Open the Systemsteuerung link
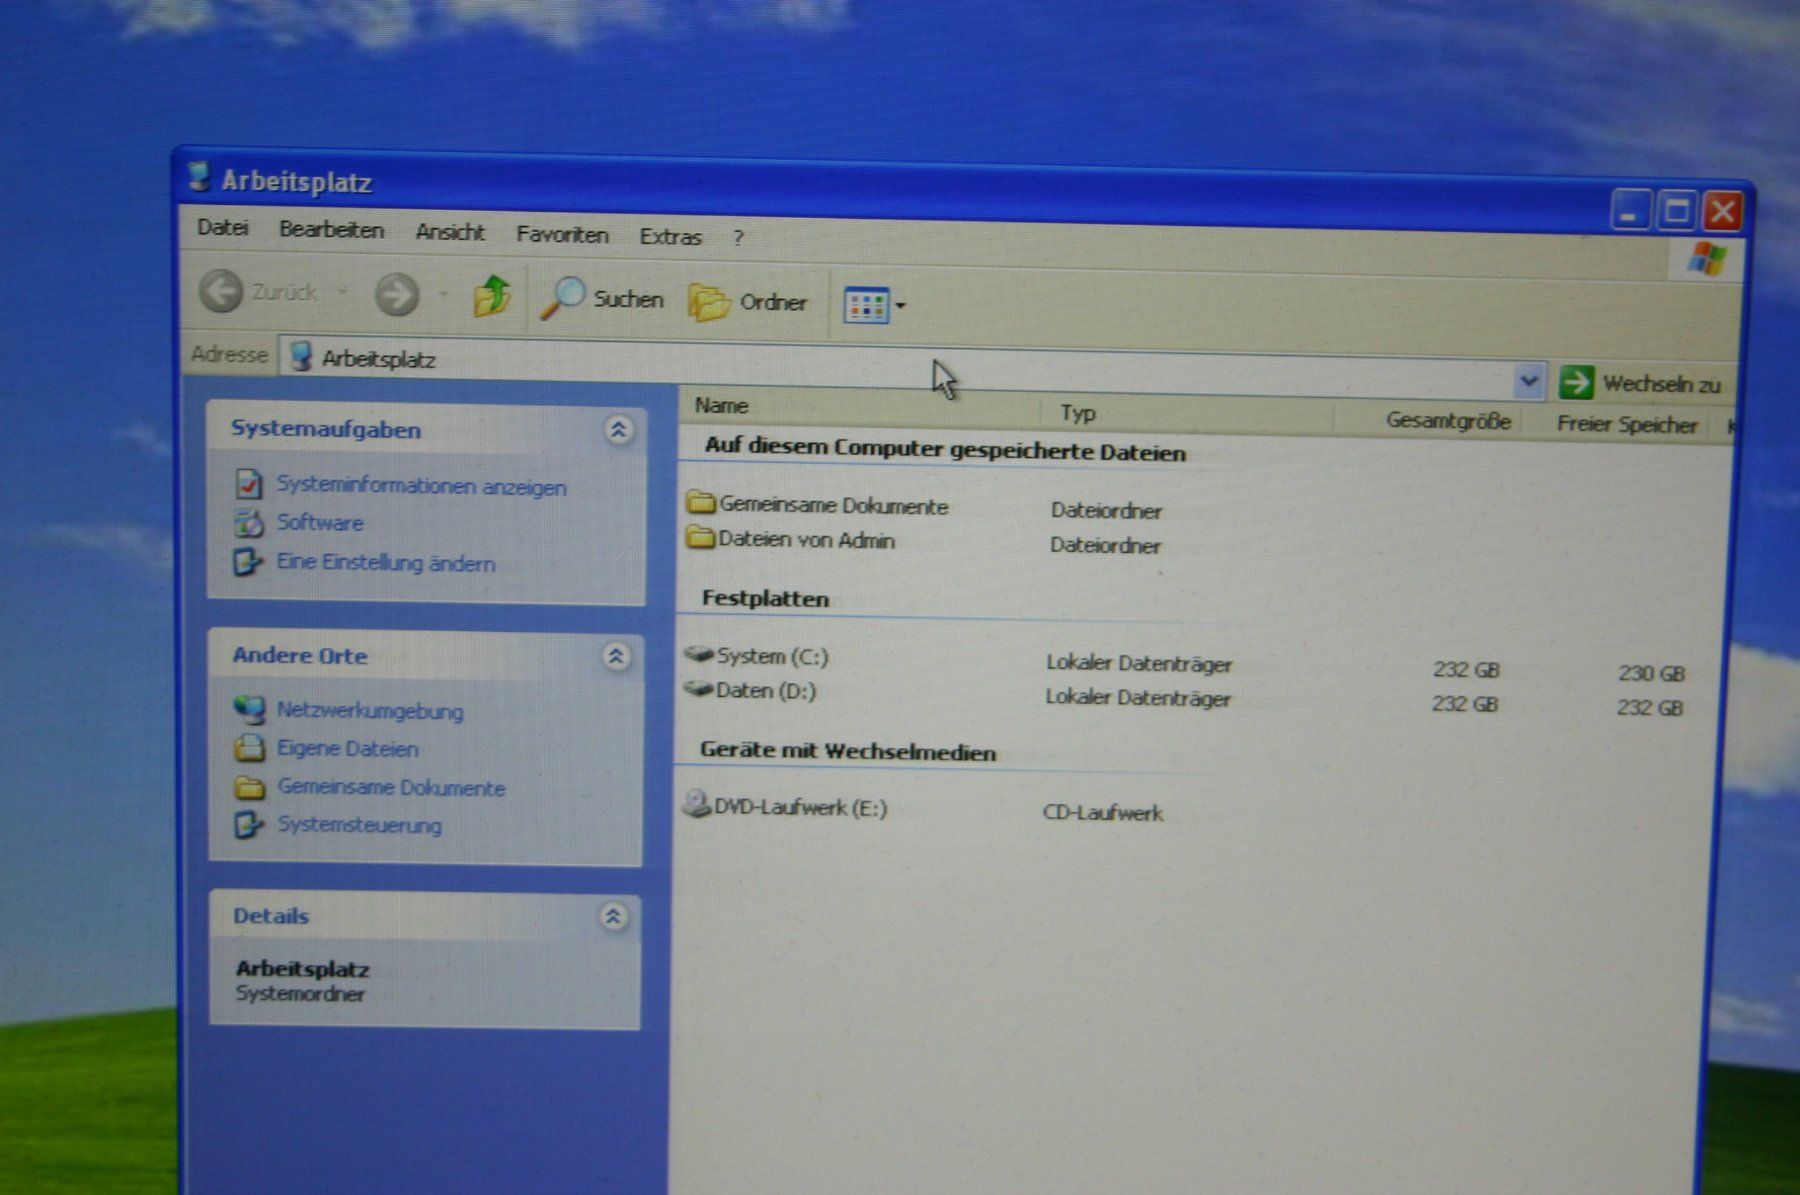1800x1195 pixels. point(360,826)
